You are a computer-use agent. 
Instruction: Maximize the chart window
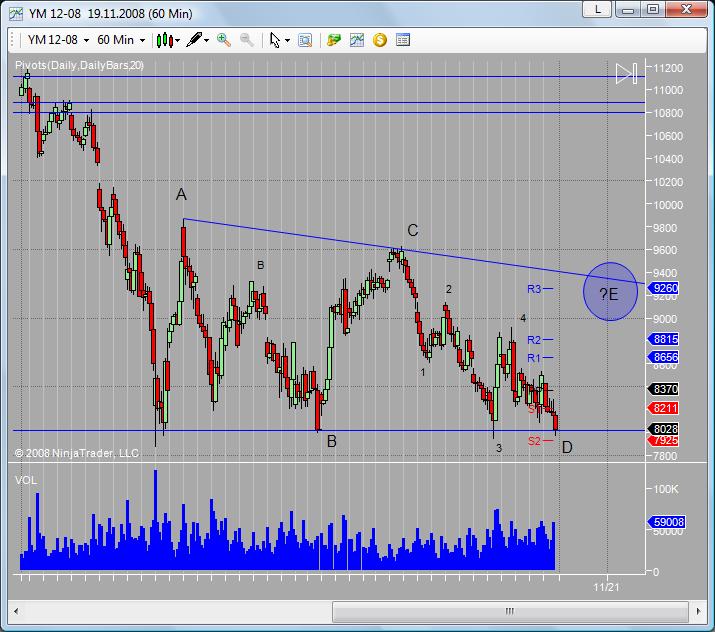[x=653, y=10]
